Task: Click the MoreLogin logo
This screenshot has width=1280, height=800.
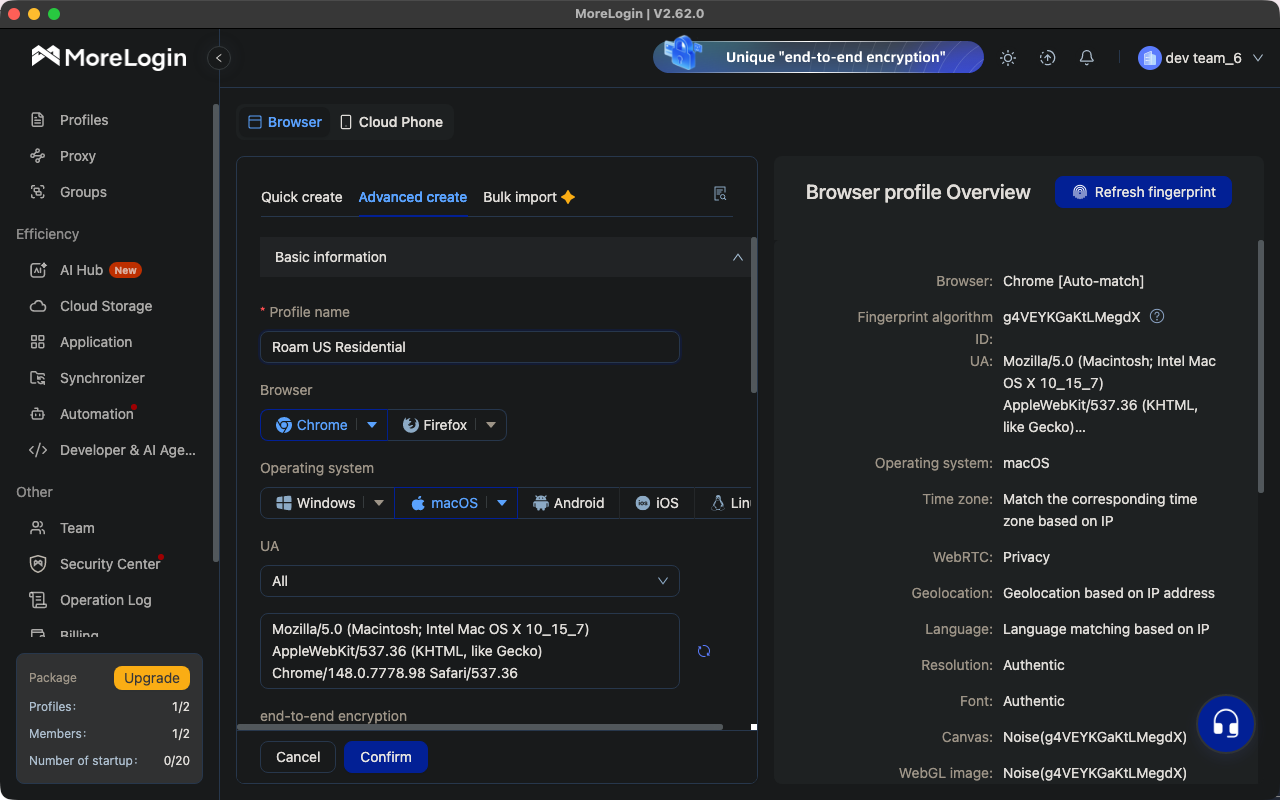Action: pyautogui.click(x=109, y=57)
